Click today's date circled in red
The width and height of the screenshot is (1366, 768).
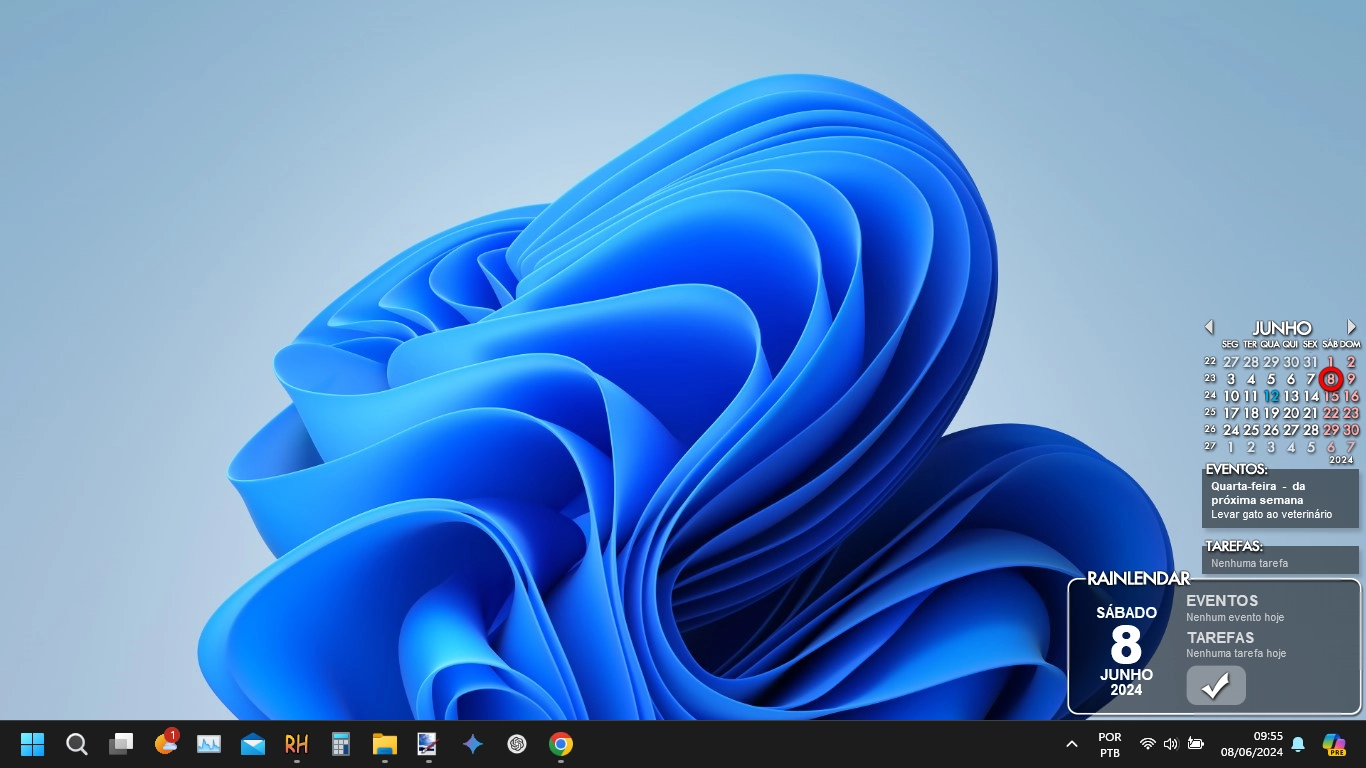click(x=1330, y=379)
